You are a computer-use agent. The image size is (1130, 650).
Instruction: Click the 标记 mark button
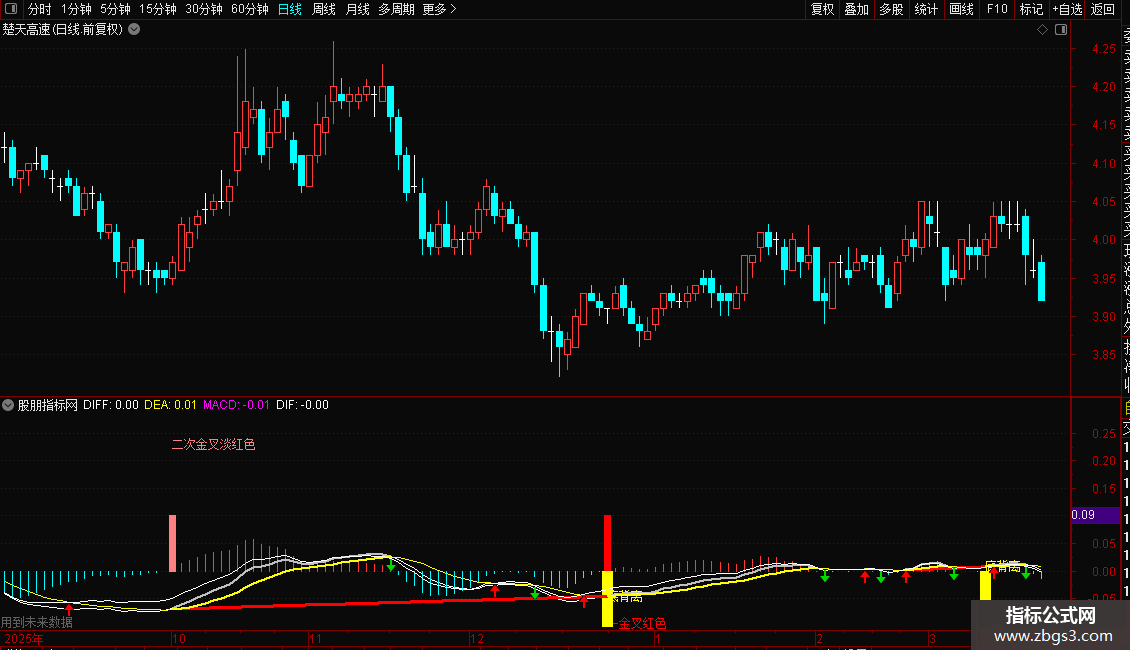tap(1031, 9)
